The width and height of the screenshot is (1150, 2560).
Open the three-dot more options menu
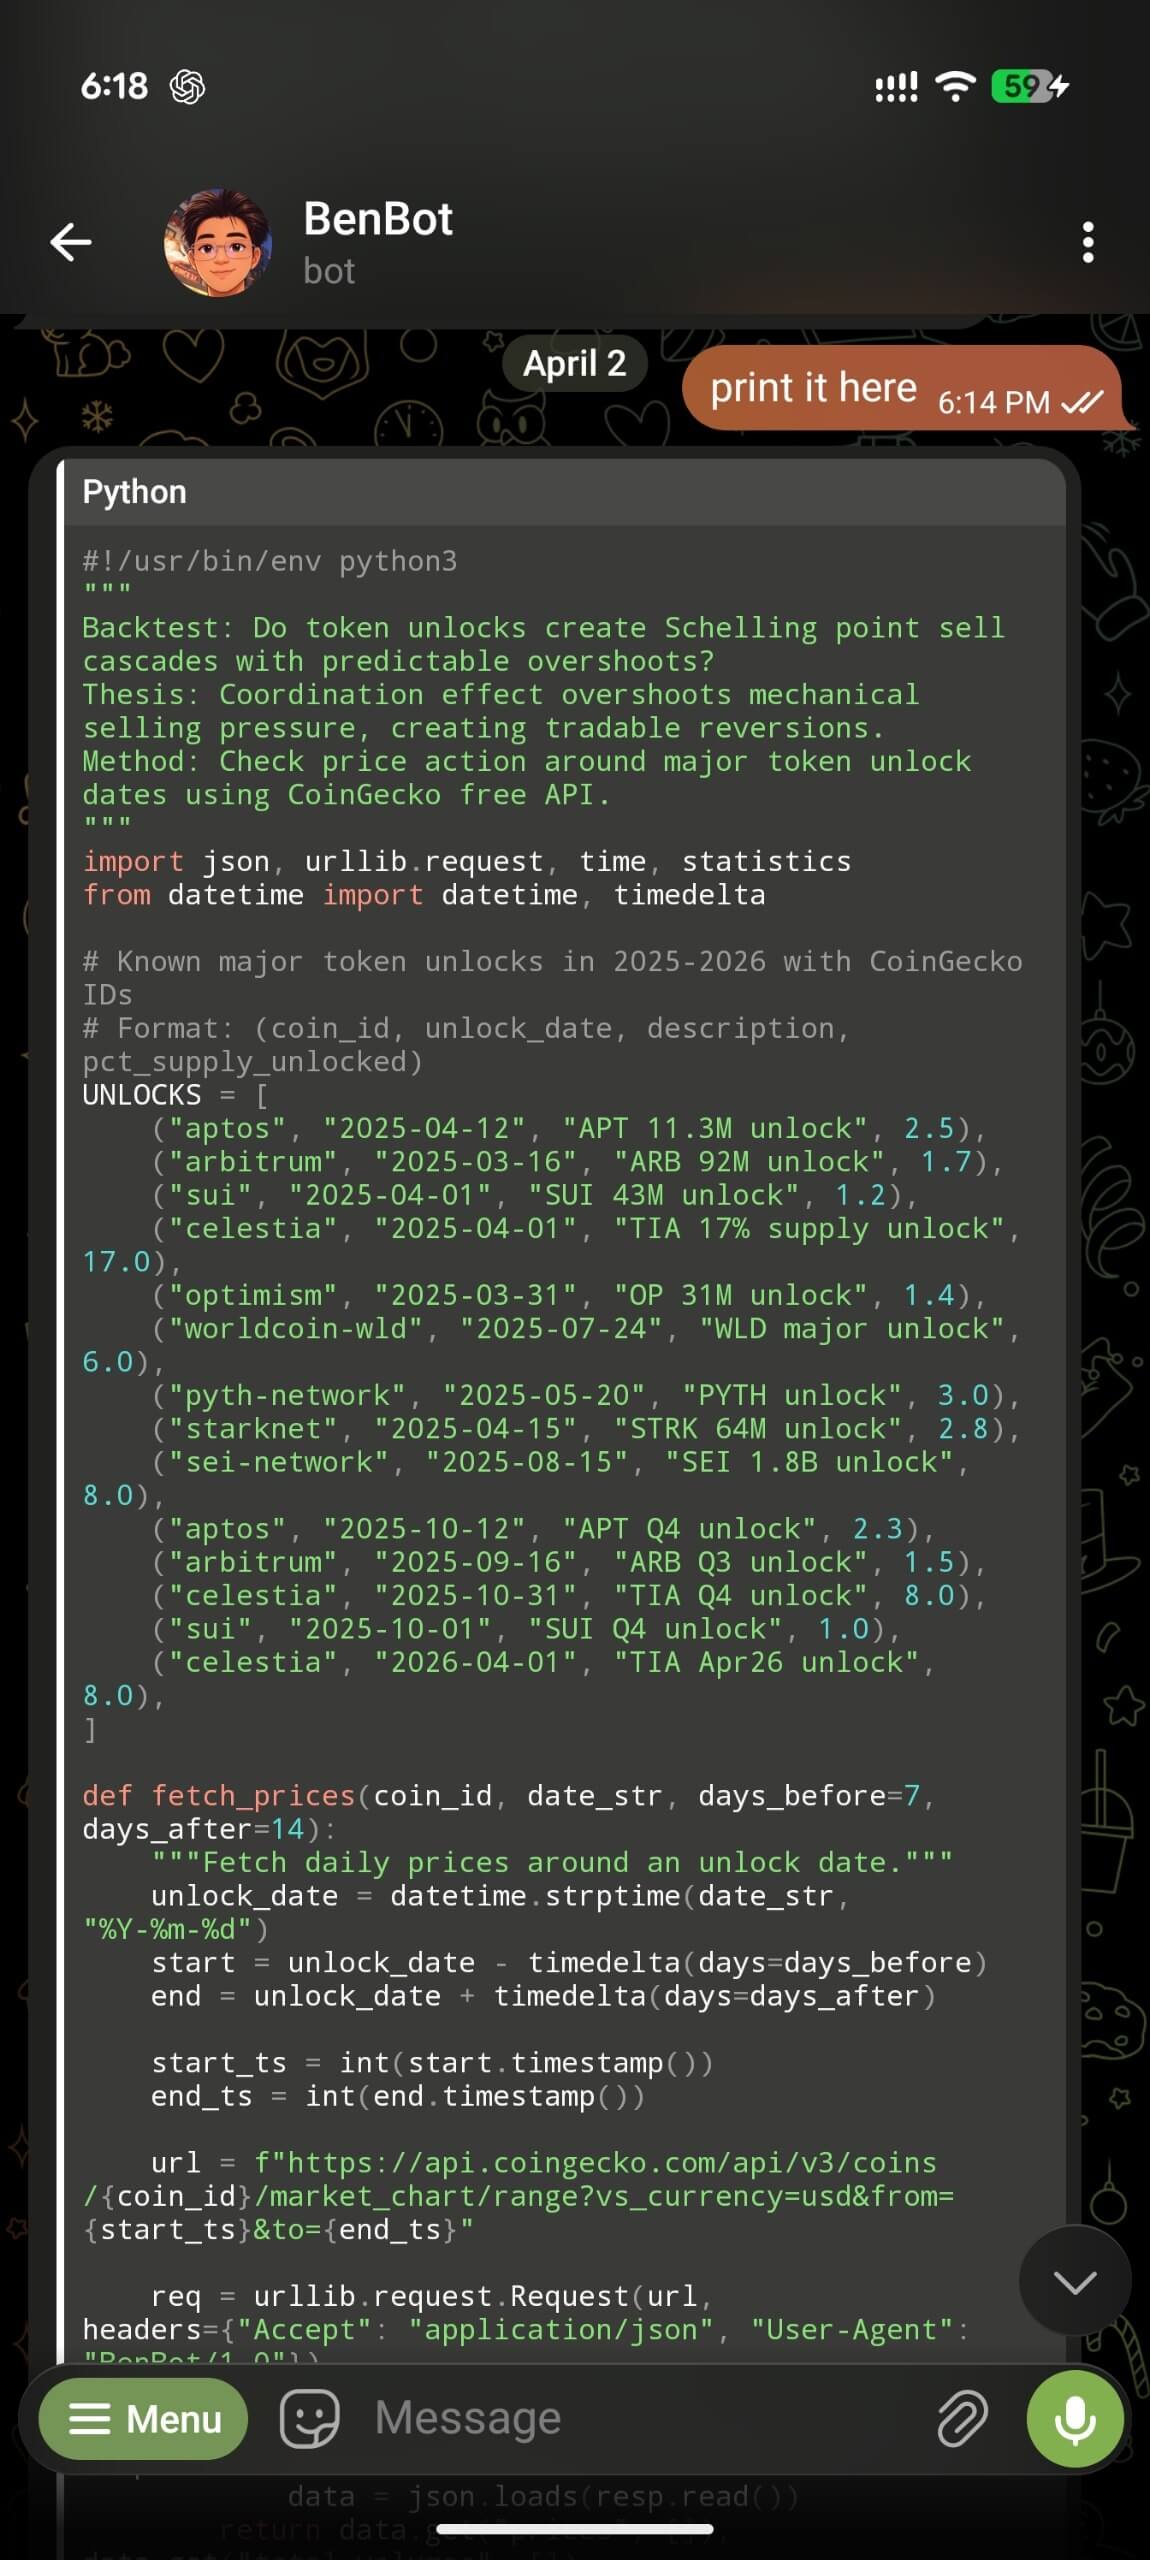point(1088,243)
